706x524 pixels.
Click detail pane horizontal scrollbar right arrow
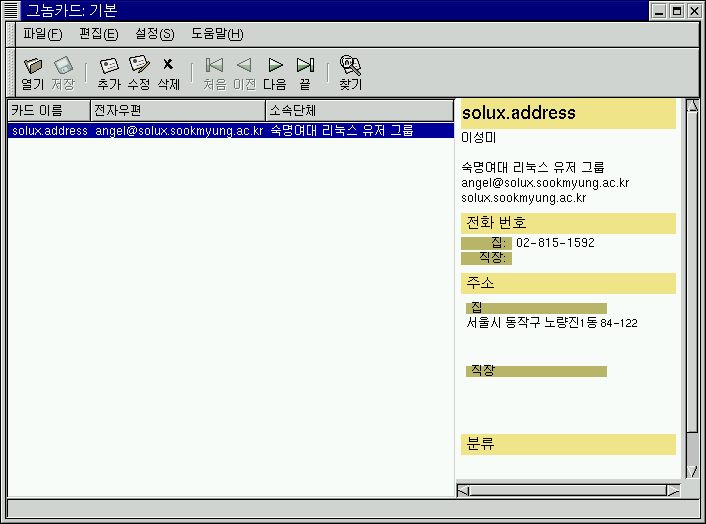coord(673,491)
